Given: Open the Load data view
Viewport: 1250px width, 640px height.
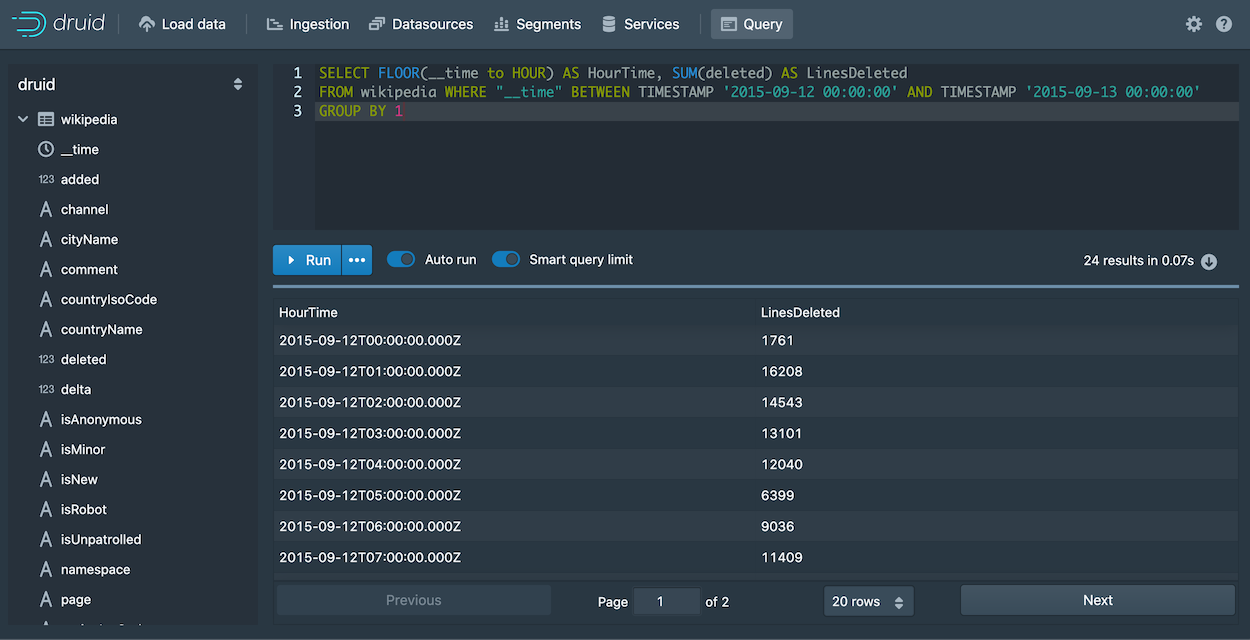Looking at the screenshot, I should (x=182, y=24).
